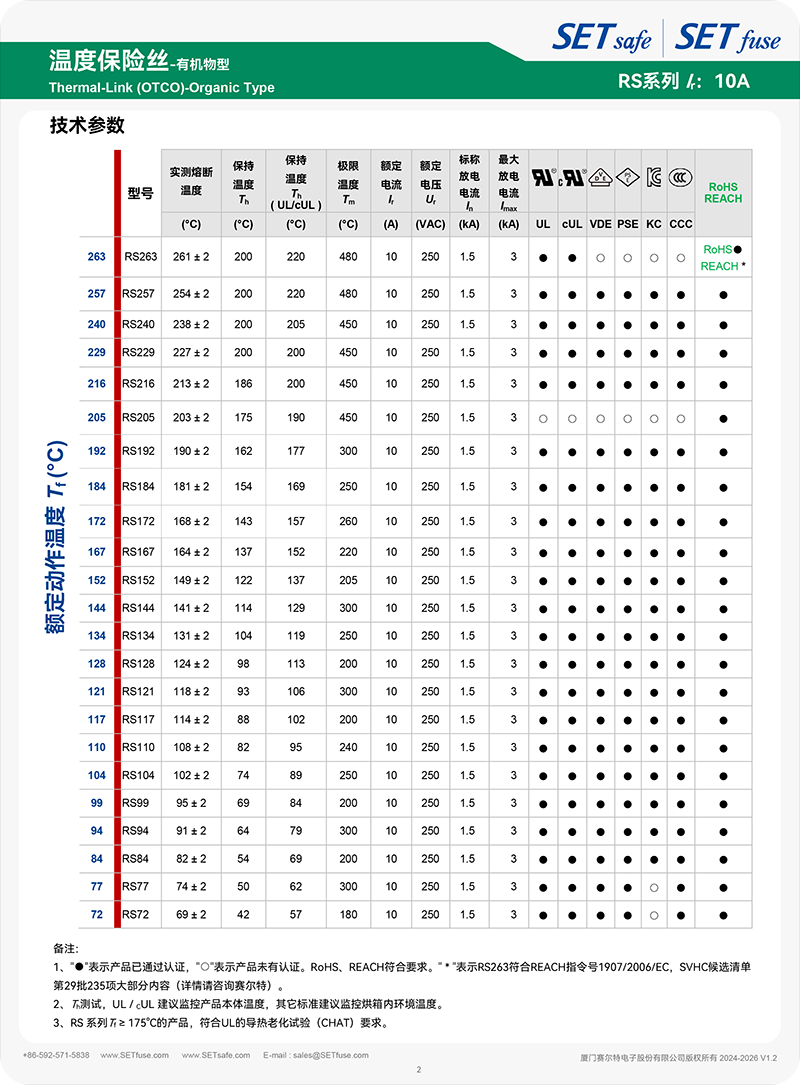
Task: Click note 2 about Th test monitoring
Action: pyautogui.click(x=248, y=1004)
